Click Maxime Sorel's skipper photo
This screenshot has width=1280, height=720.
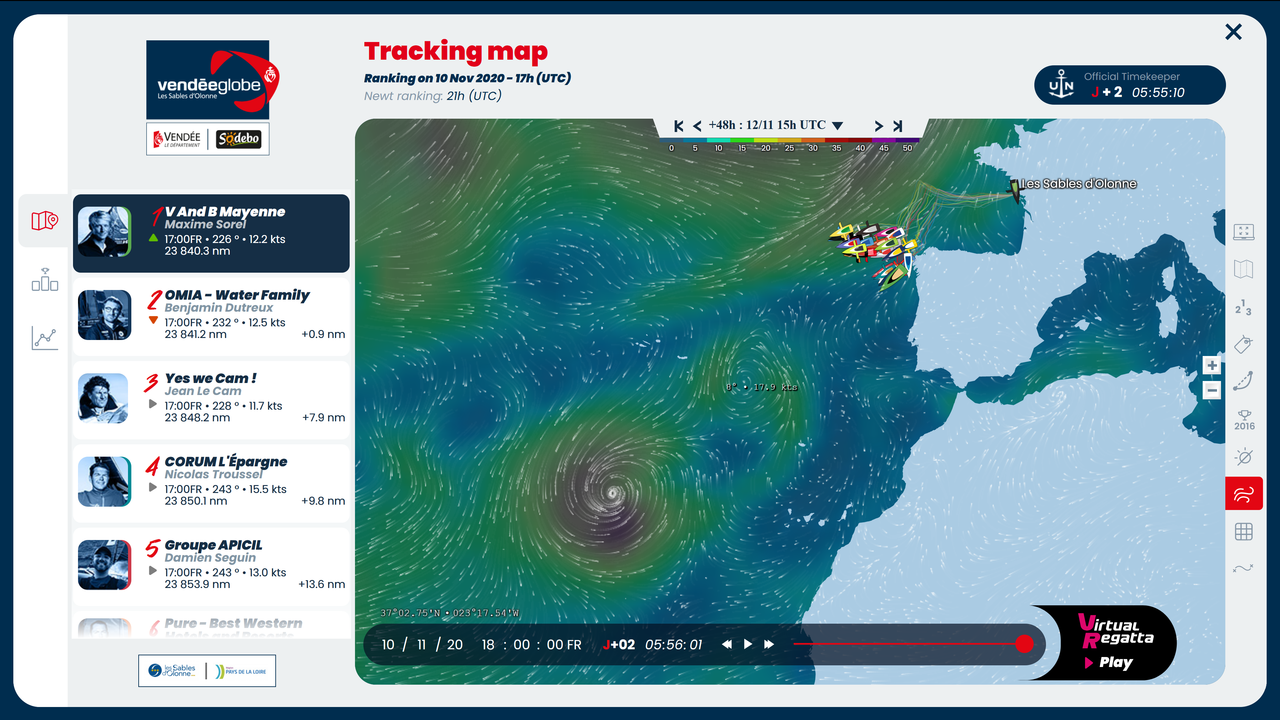[x=104, y=232]
